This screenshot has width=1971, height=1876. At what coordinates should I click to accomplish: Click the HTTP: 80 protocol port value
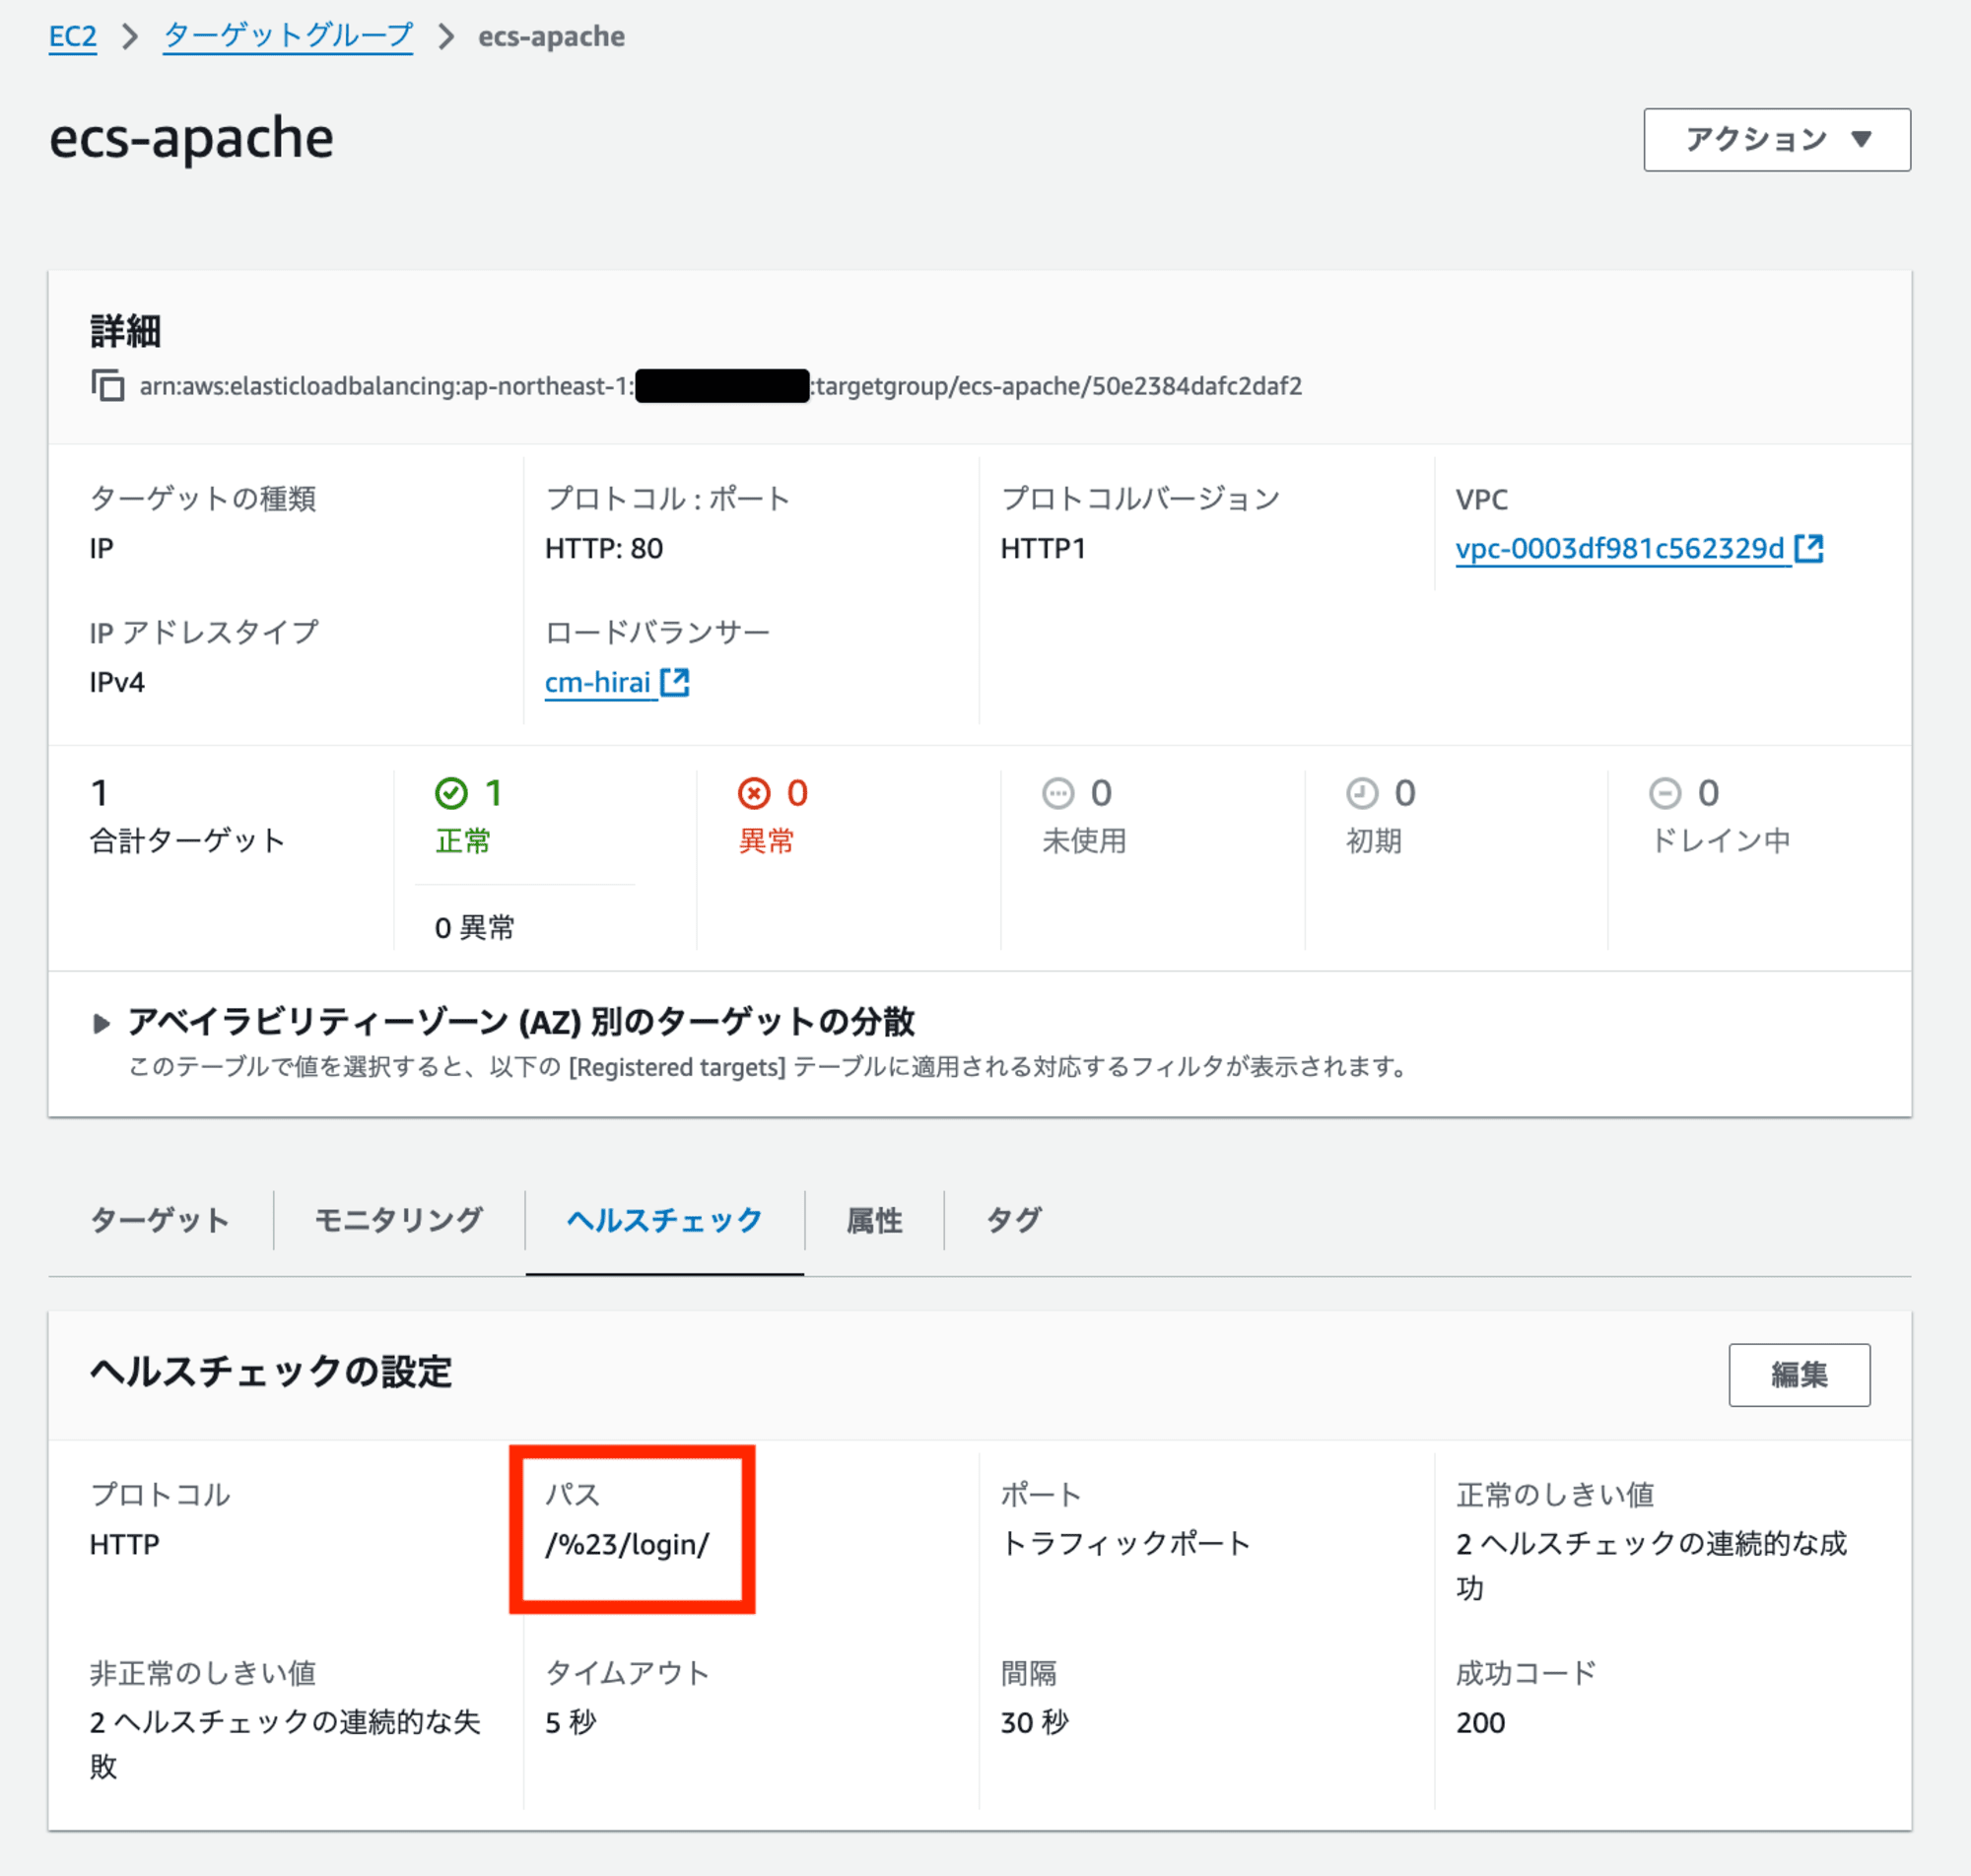pos(604,548)
